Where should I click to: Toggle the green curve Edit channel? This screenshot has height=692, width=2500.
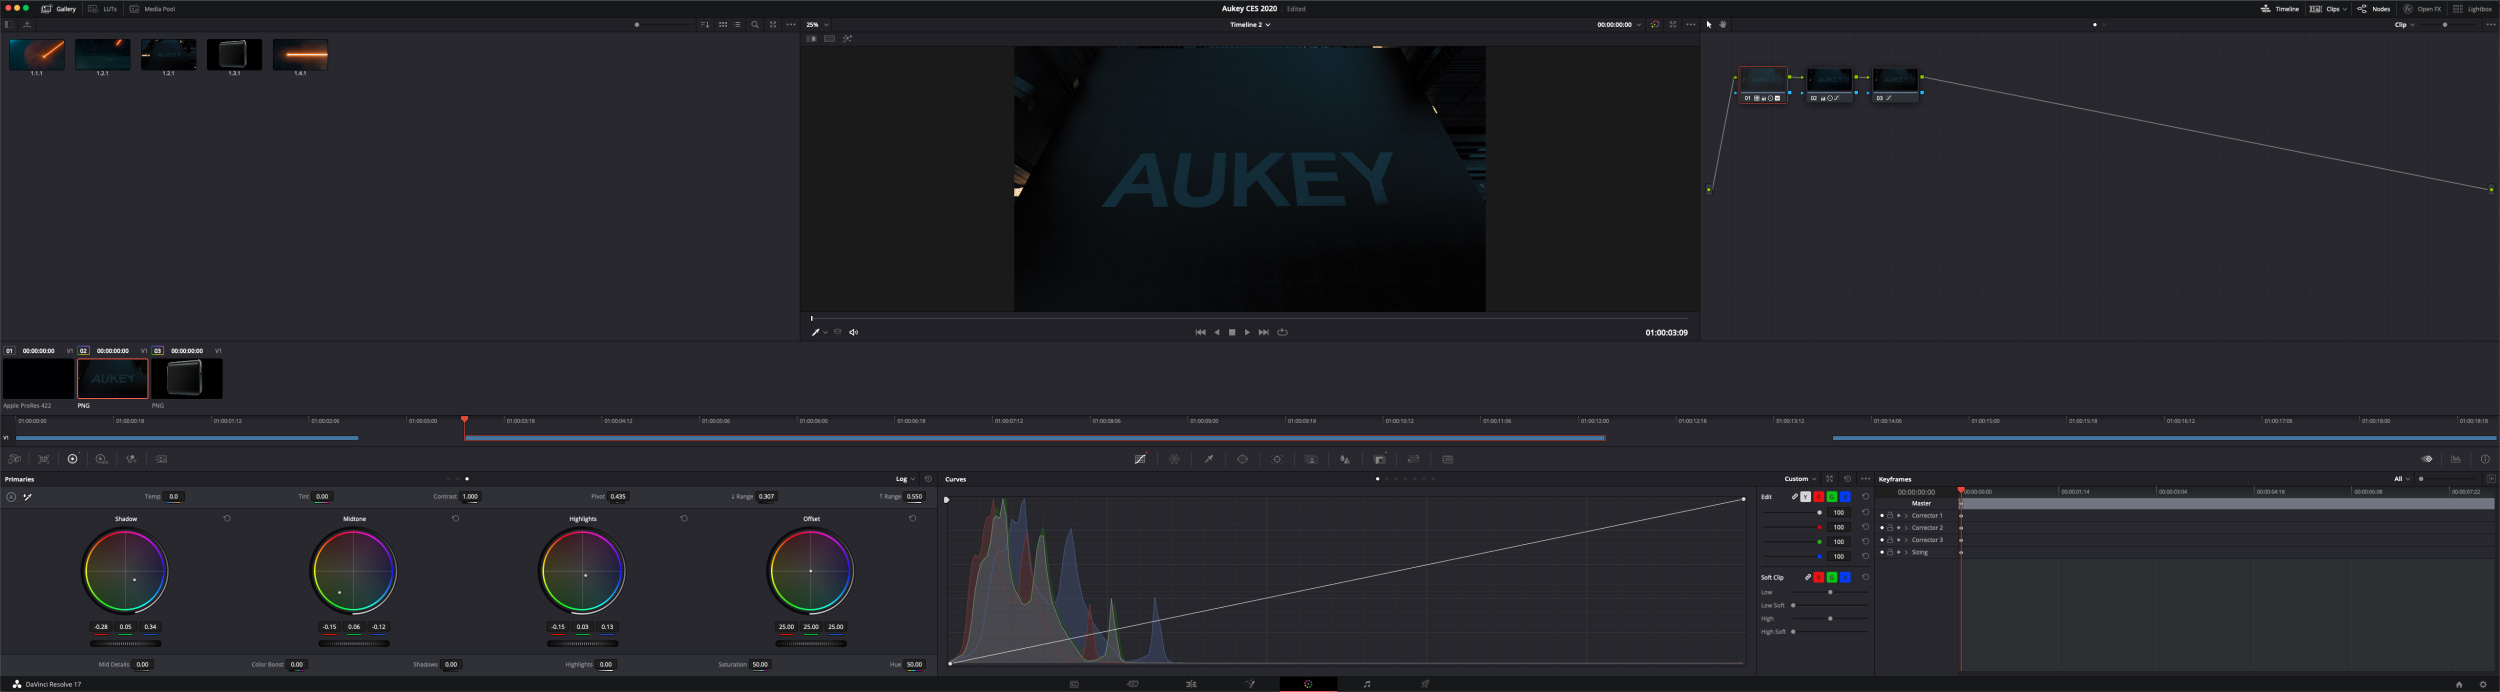pos(1832,497)
